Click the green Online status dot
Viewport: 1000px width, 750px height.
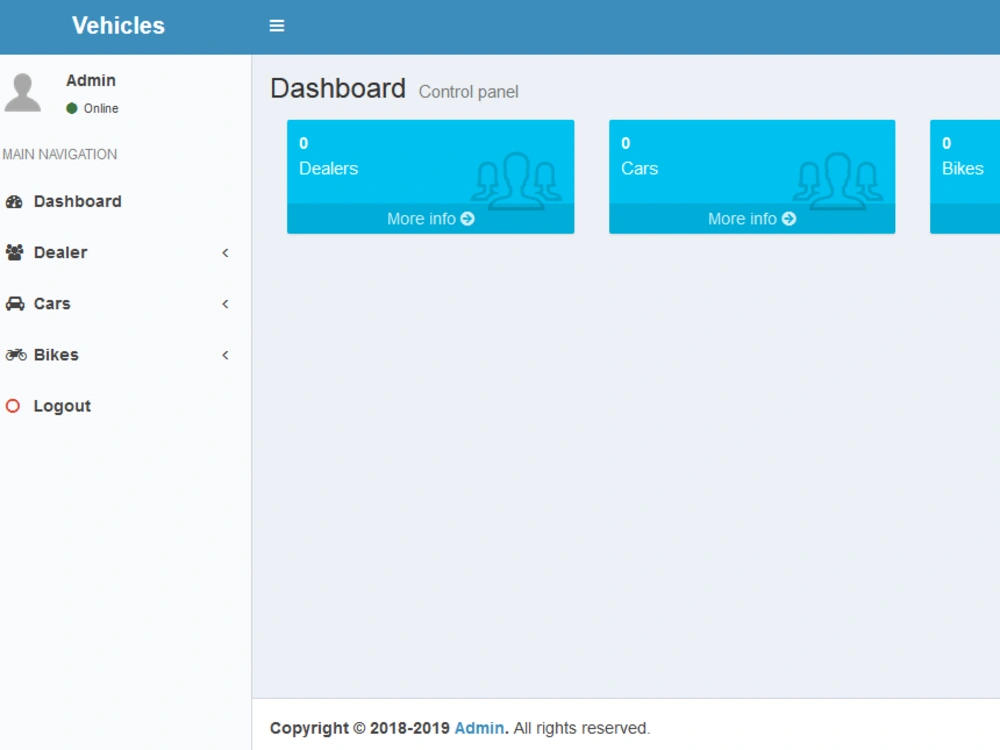(x=71, y=108)
